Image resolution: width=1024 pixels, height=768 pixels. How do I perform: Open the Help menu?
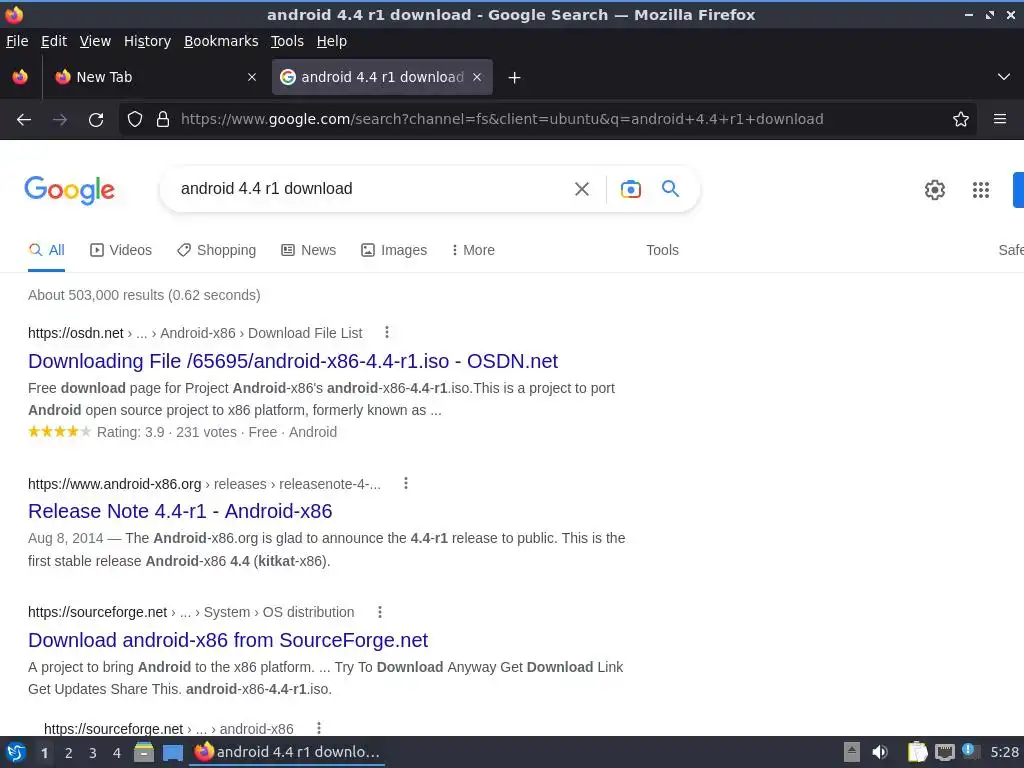click(332, 41)
